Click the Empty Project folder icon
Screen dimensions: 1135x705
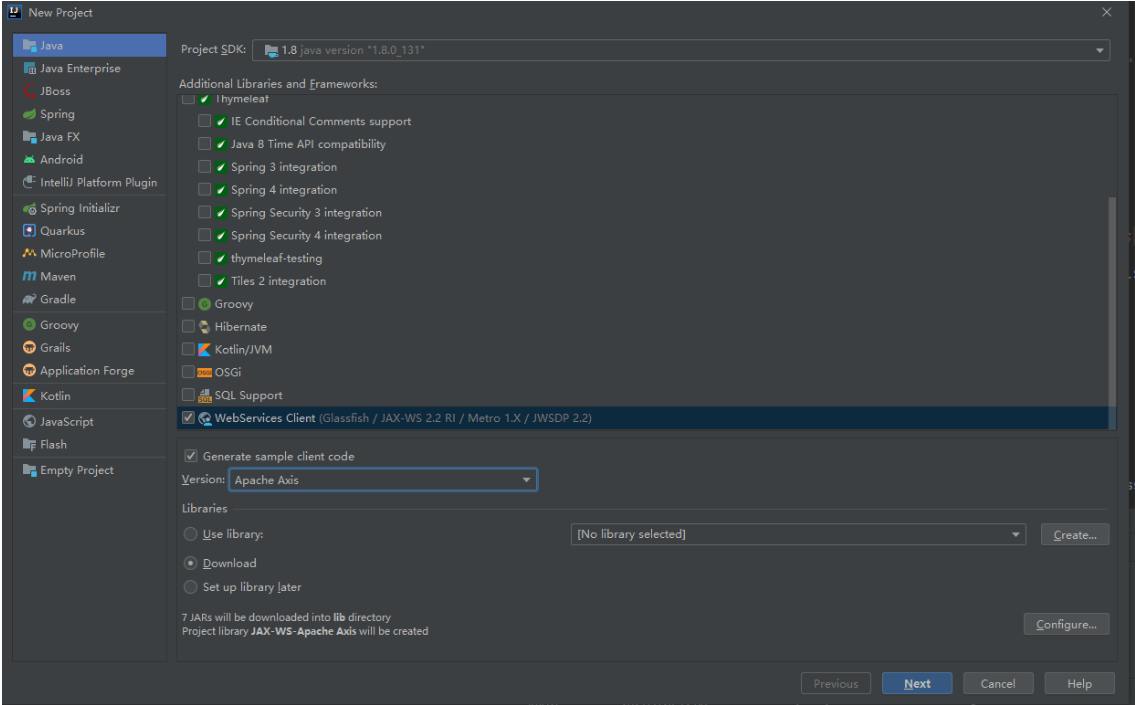[29, 470]
